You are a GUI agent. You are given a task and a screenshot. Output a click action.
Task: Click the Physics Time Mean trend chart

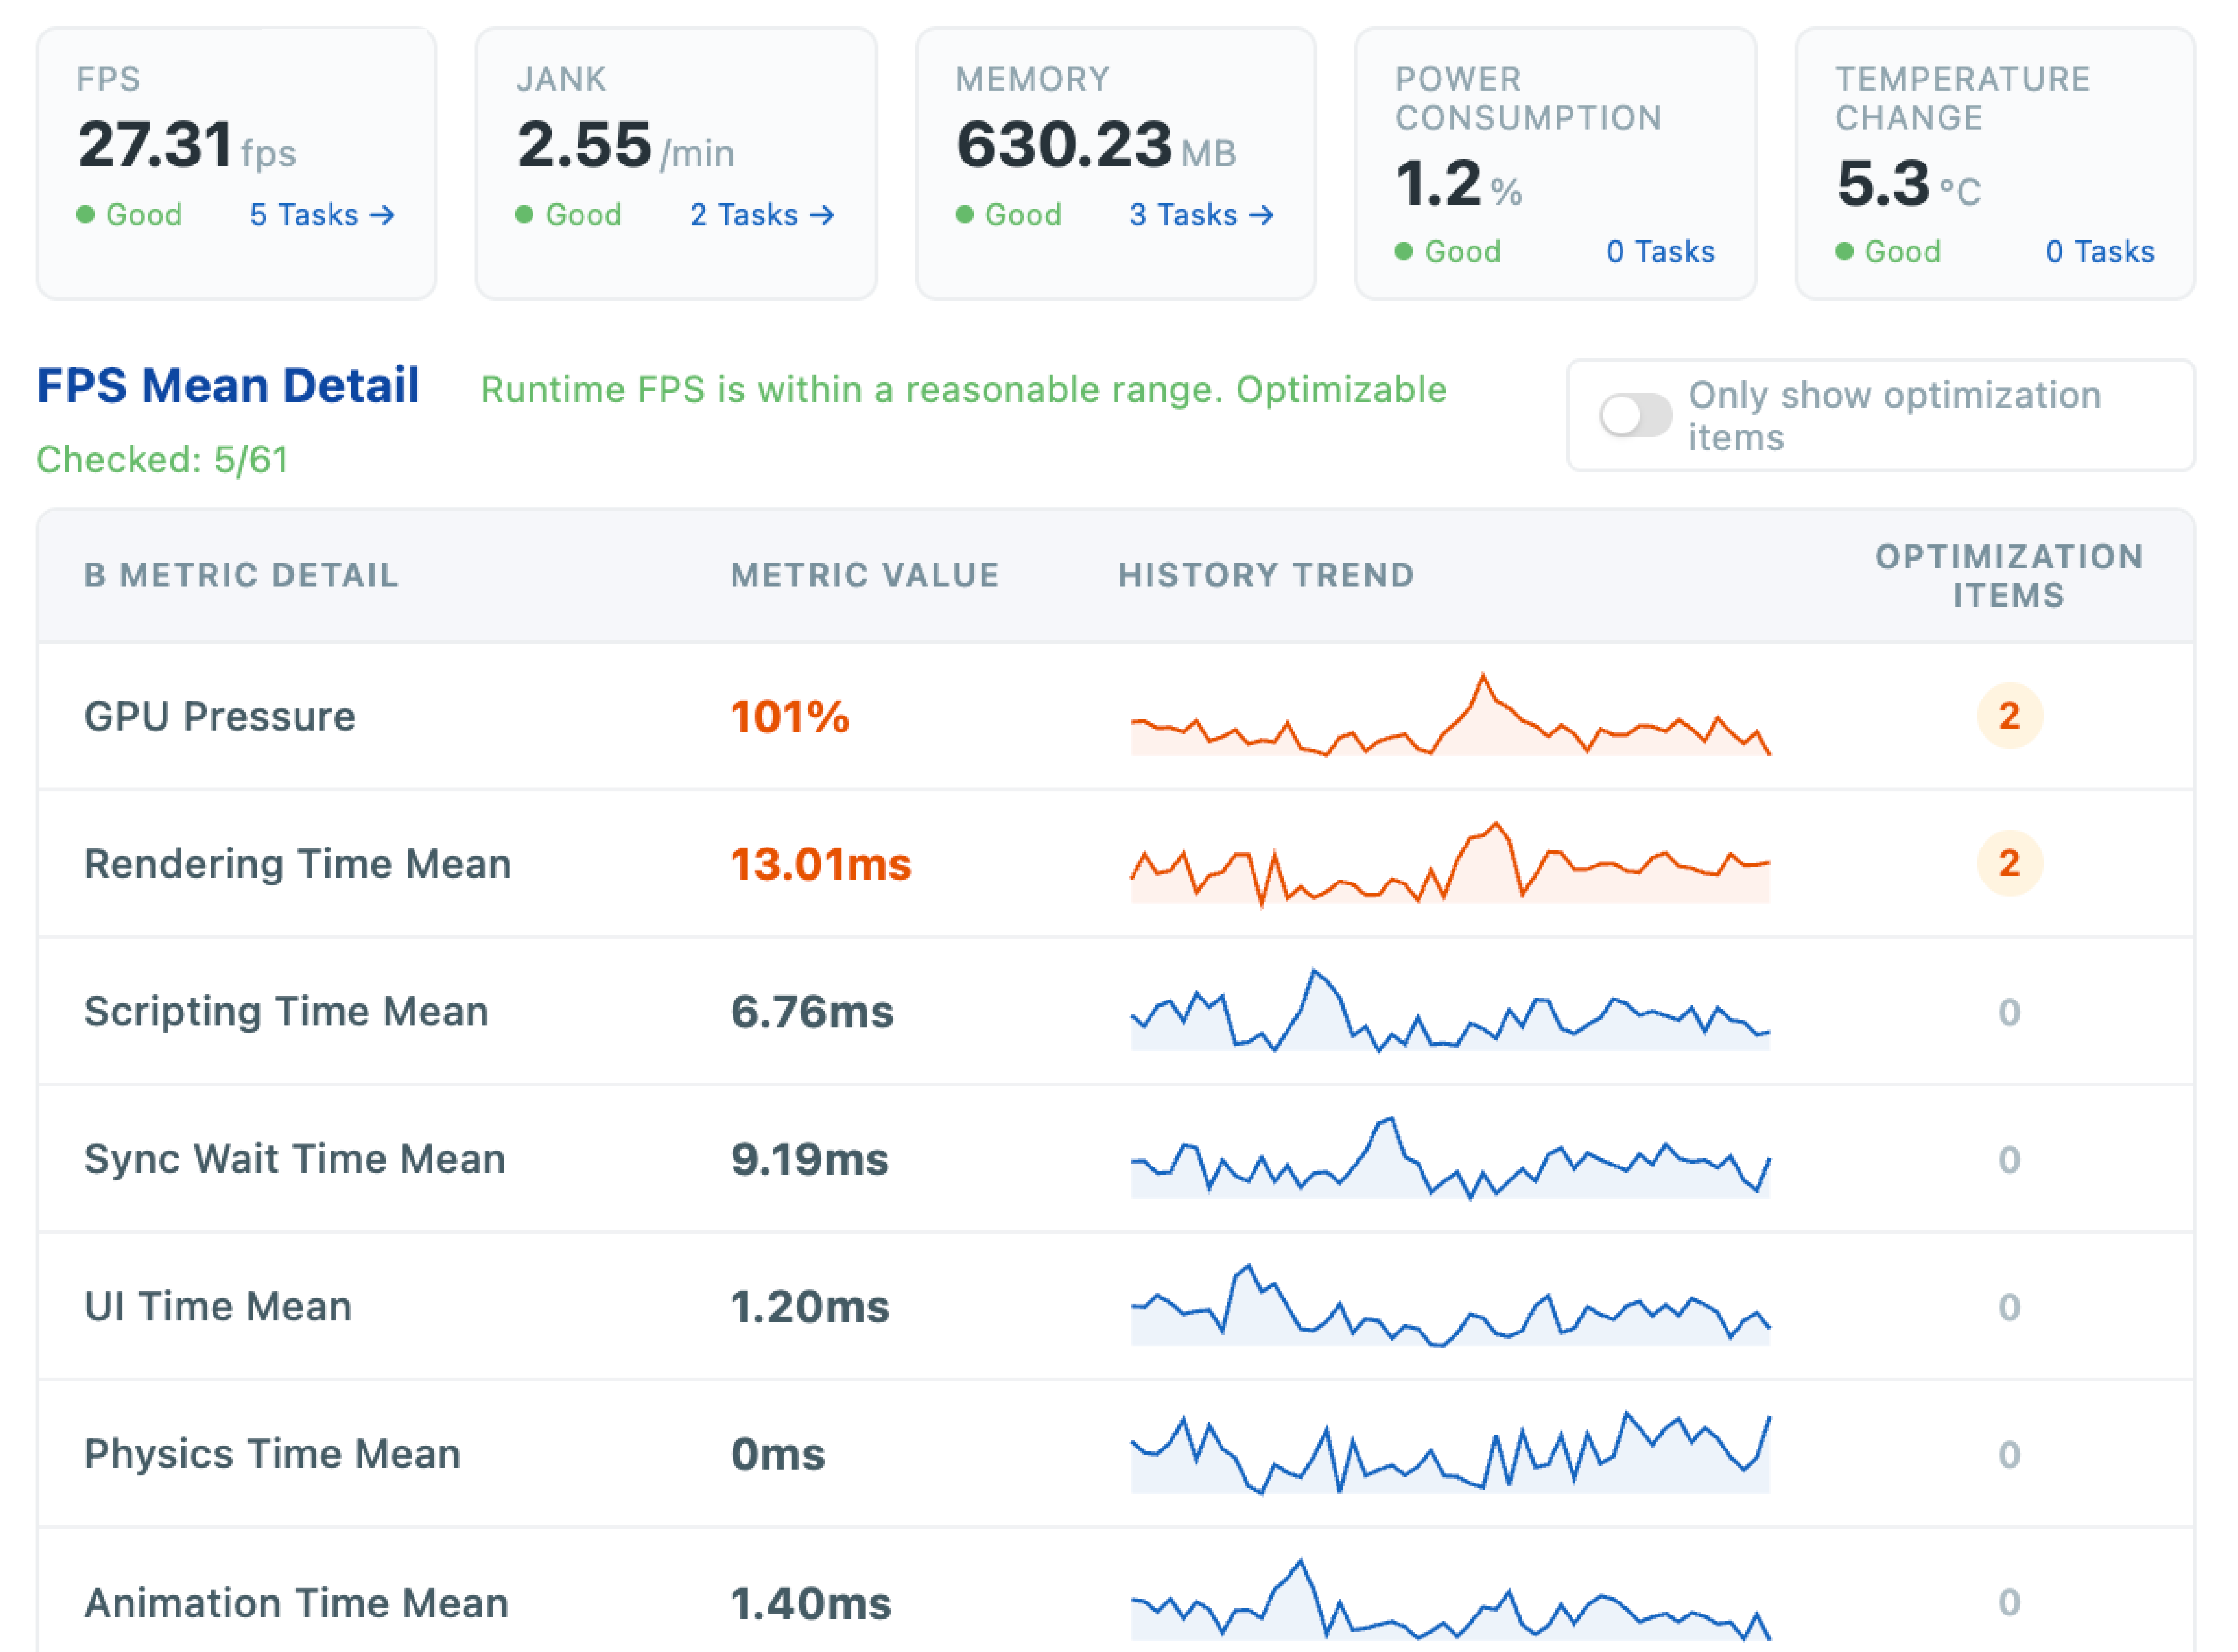[x=1450, y=1453]
